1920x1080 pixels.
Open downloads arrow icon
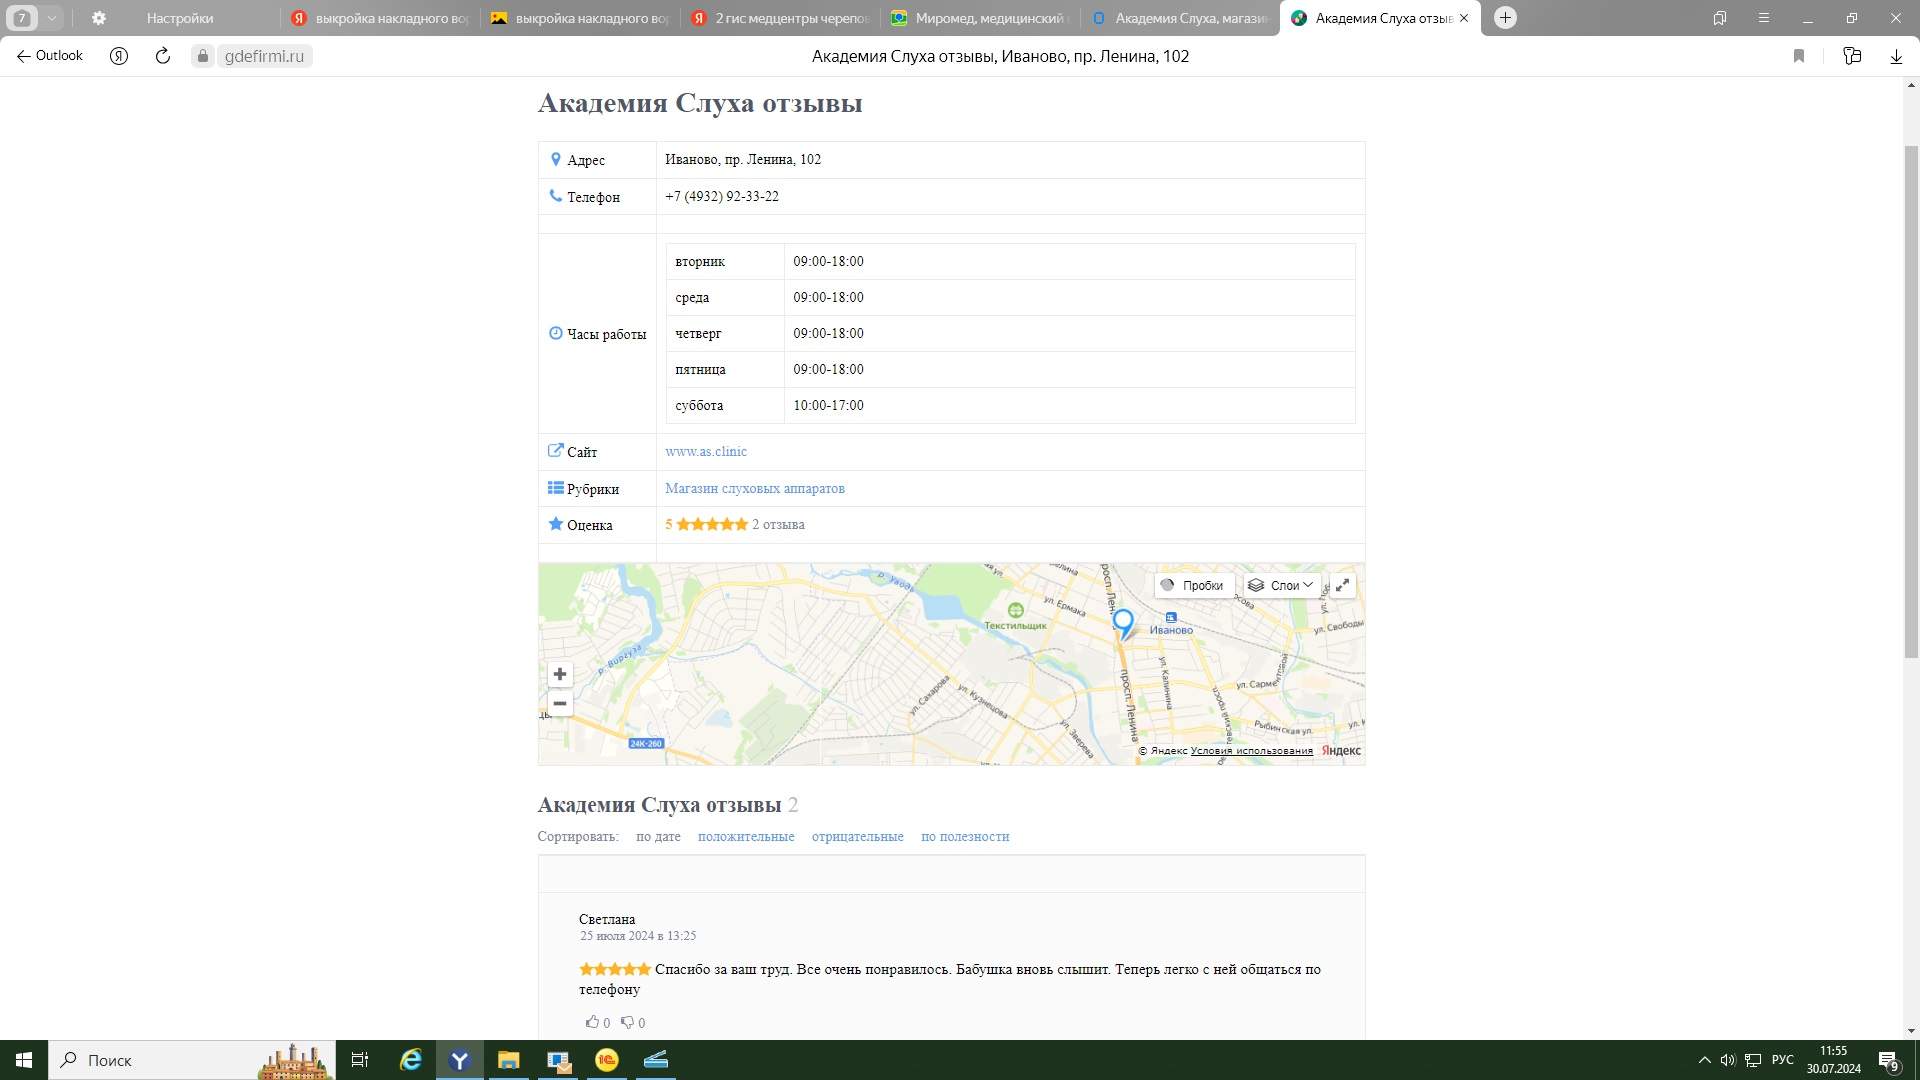[1896, 56]
